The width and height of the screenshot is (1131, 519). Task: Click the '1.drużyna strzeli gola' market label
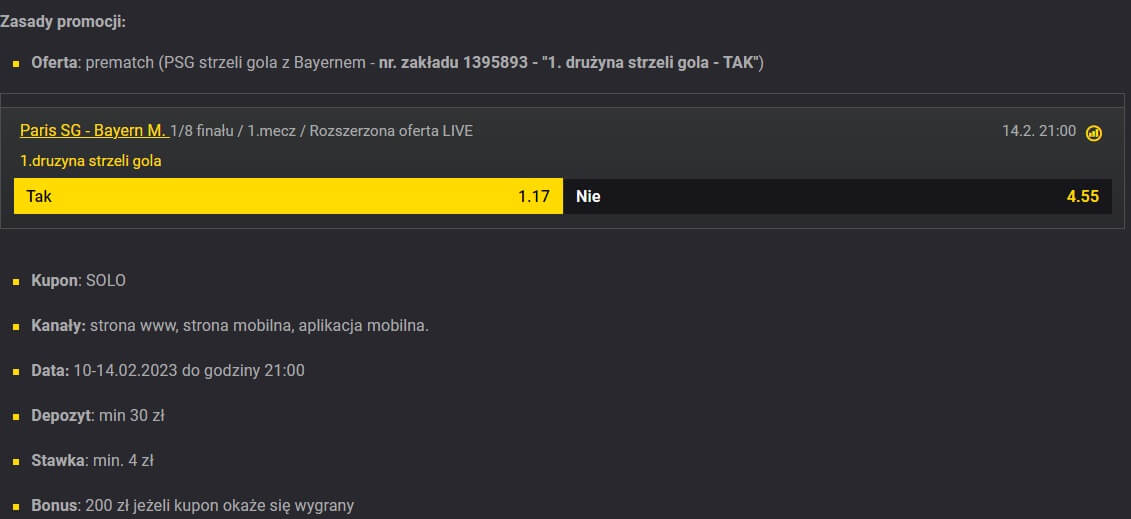(x=91, y=161)
